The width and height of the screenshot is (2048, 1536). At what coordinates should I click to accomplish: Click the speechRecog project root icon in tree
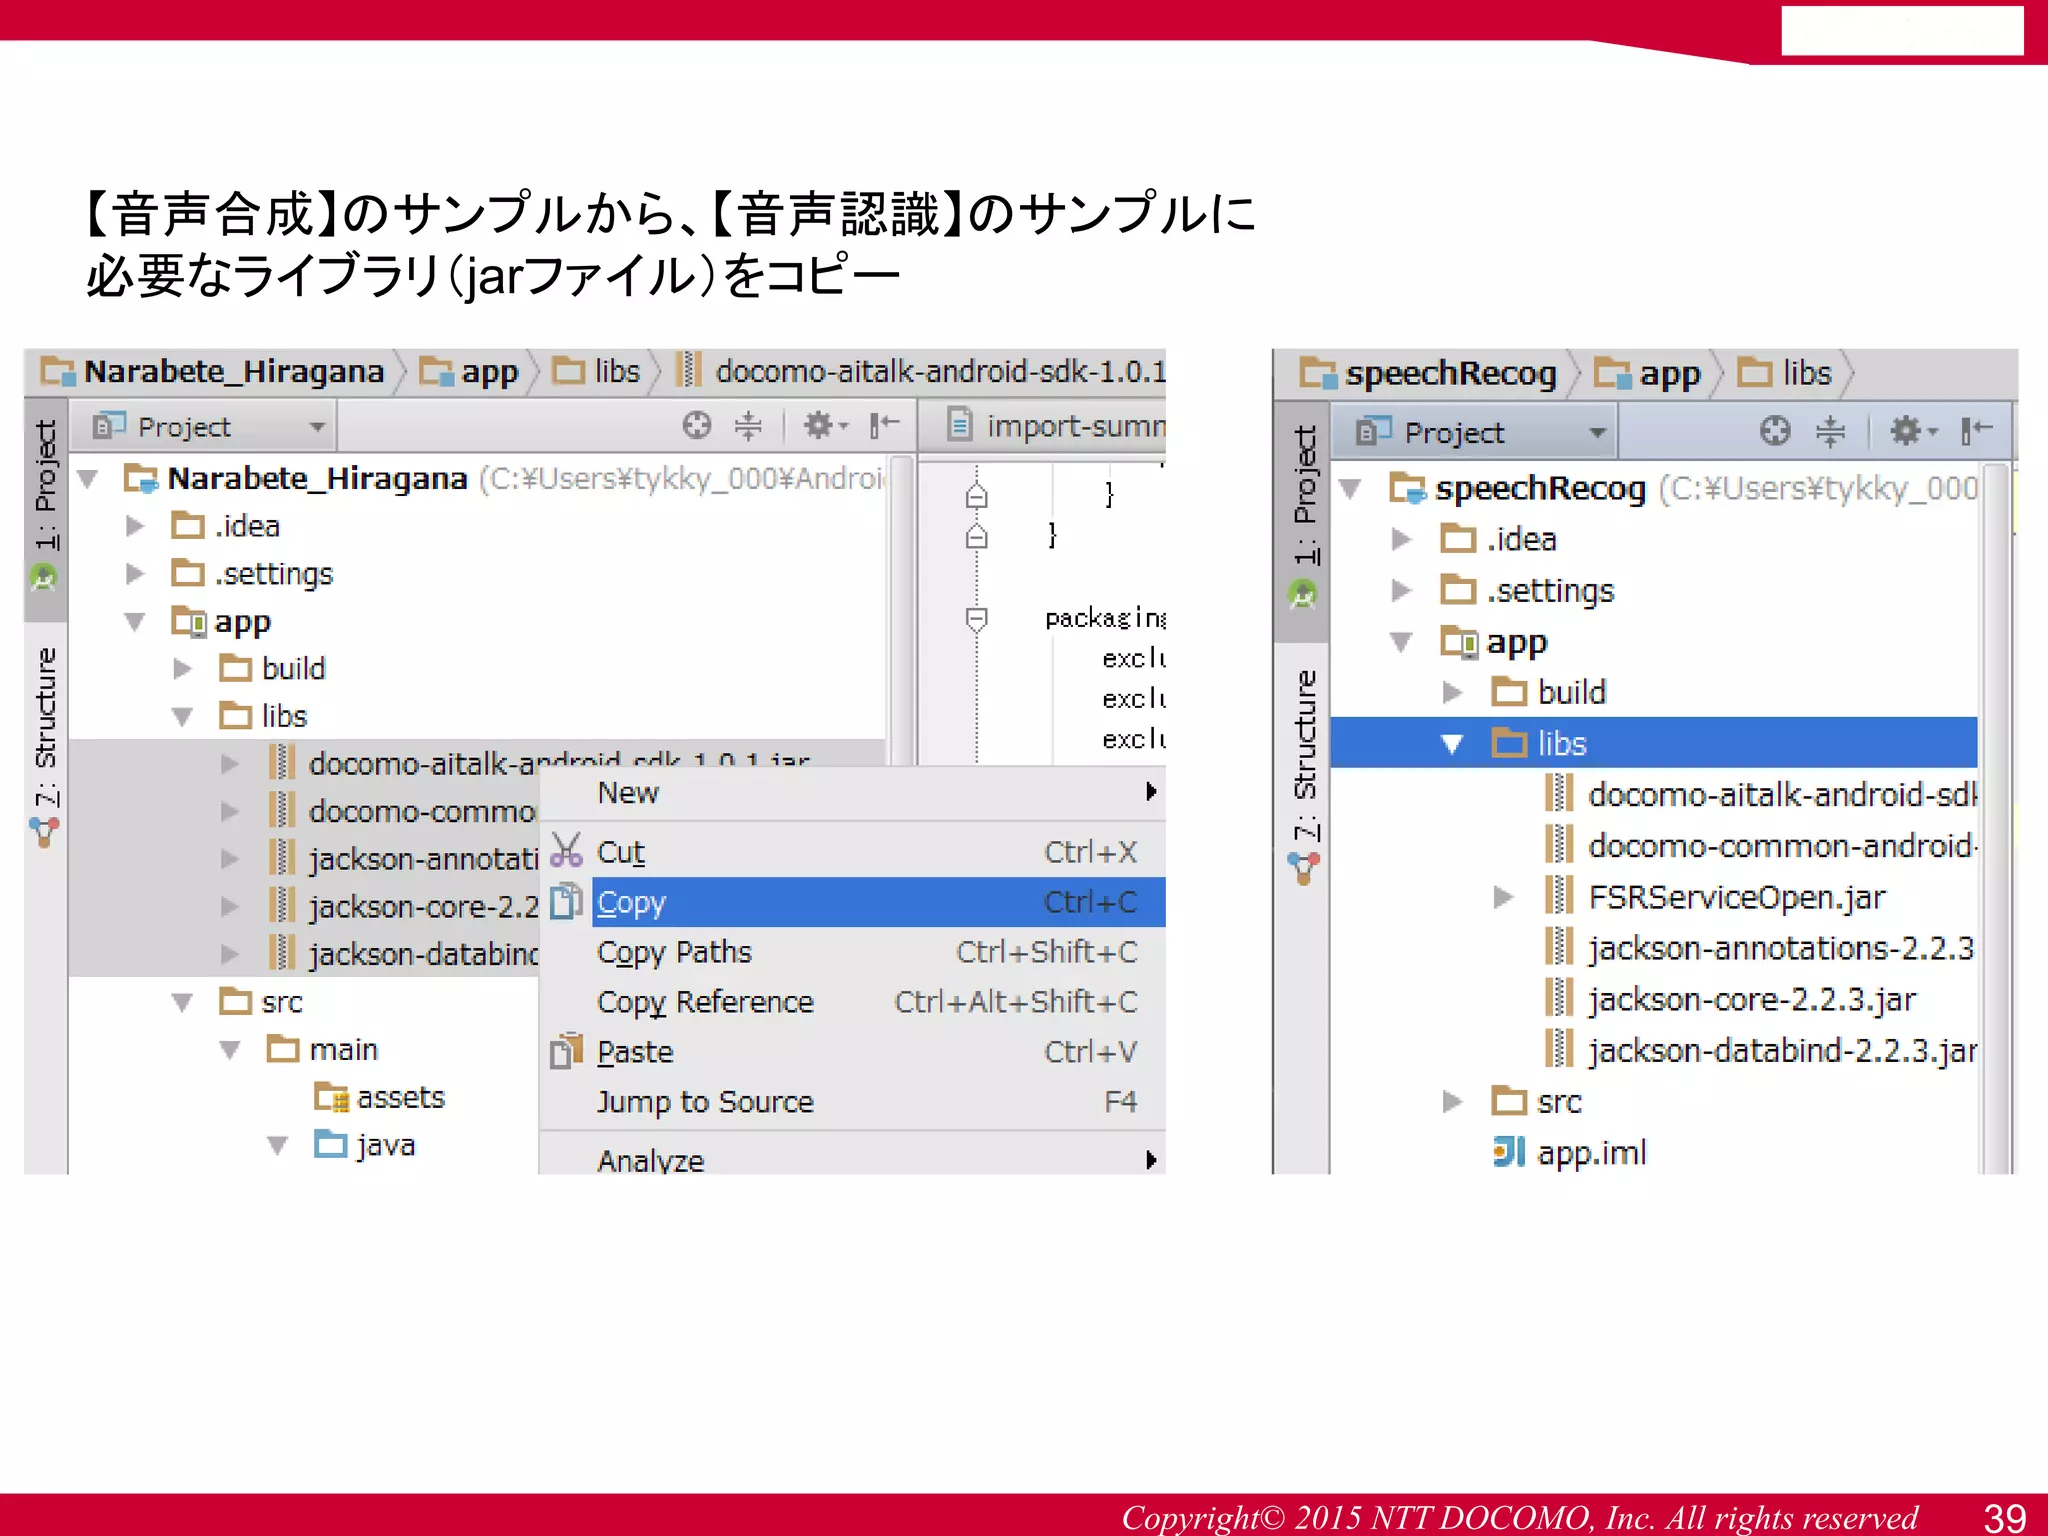click(1408, 488)
